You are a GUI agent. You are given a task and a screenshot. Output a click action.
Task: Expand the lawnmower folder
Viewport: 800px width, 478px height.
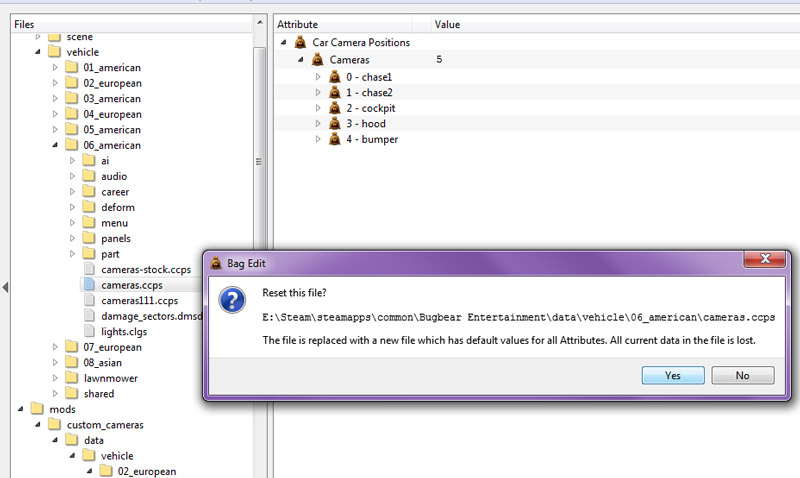(x=55, y=378)
